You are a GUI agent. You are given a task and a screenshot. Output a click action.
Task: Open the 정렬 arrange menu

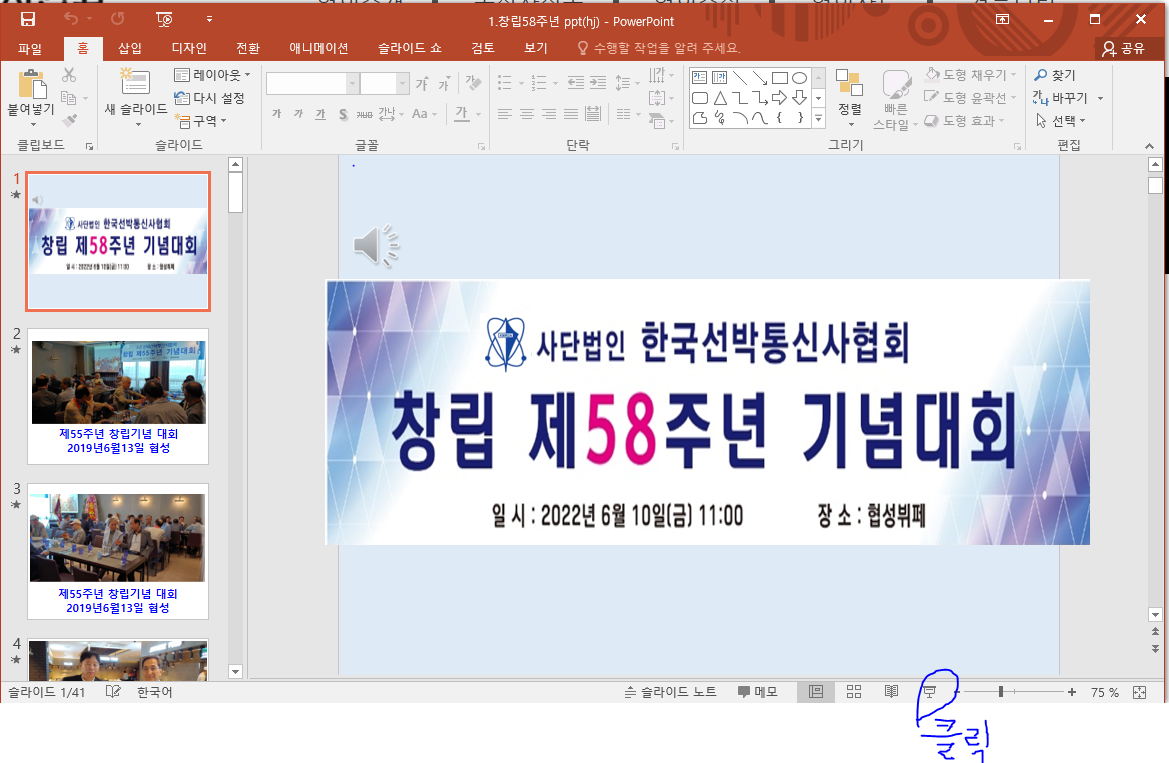850,97
